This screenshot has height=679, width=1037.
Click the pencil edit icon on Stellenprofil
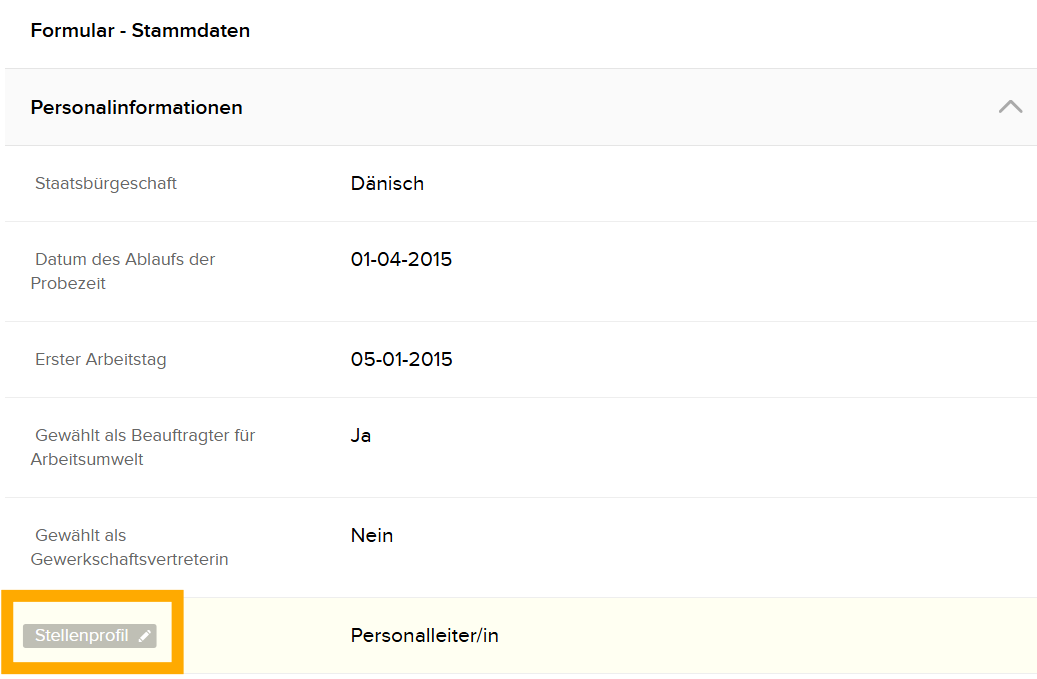(146, 636)
